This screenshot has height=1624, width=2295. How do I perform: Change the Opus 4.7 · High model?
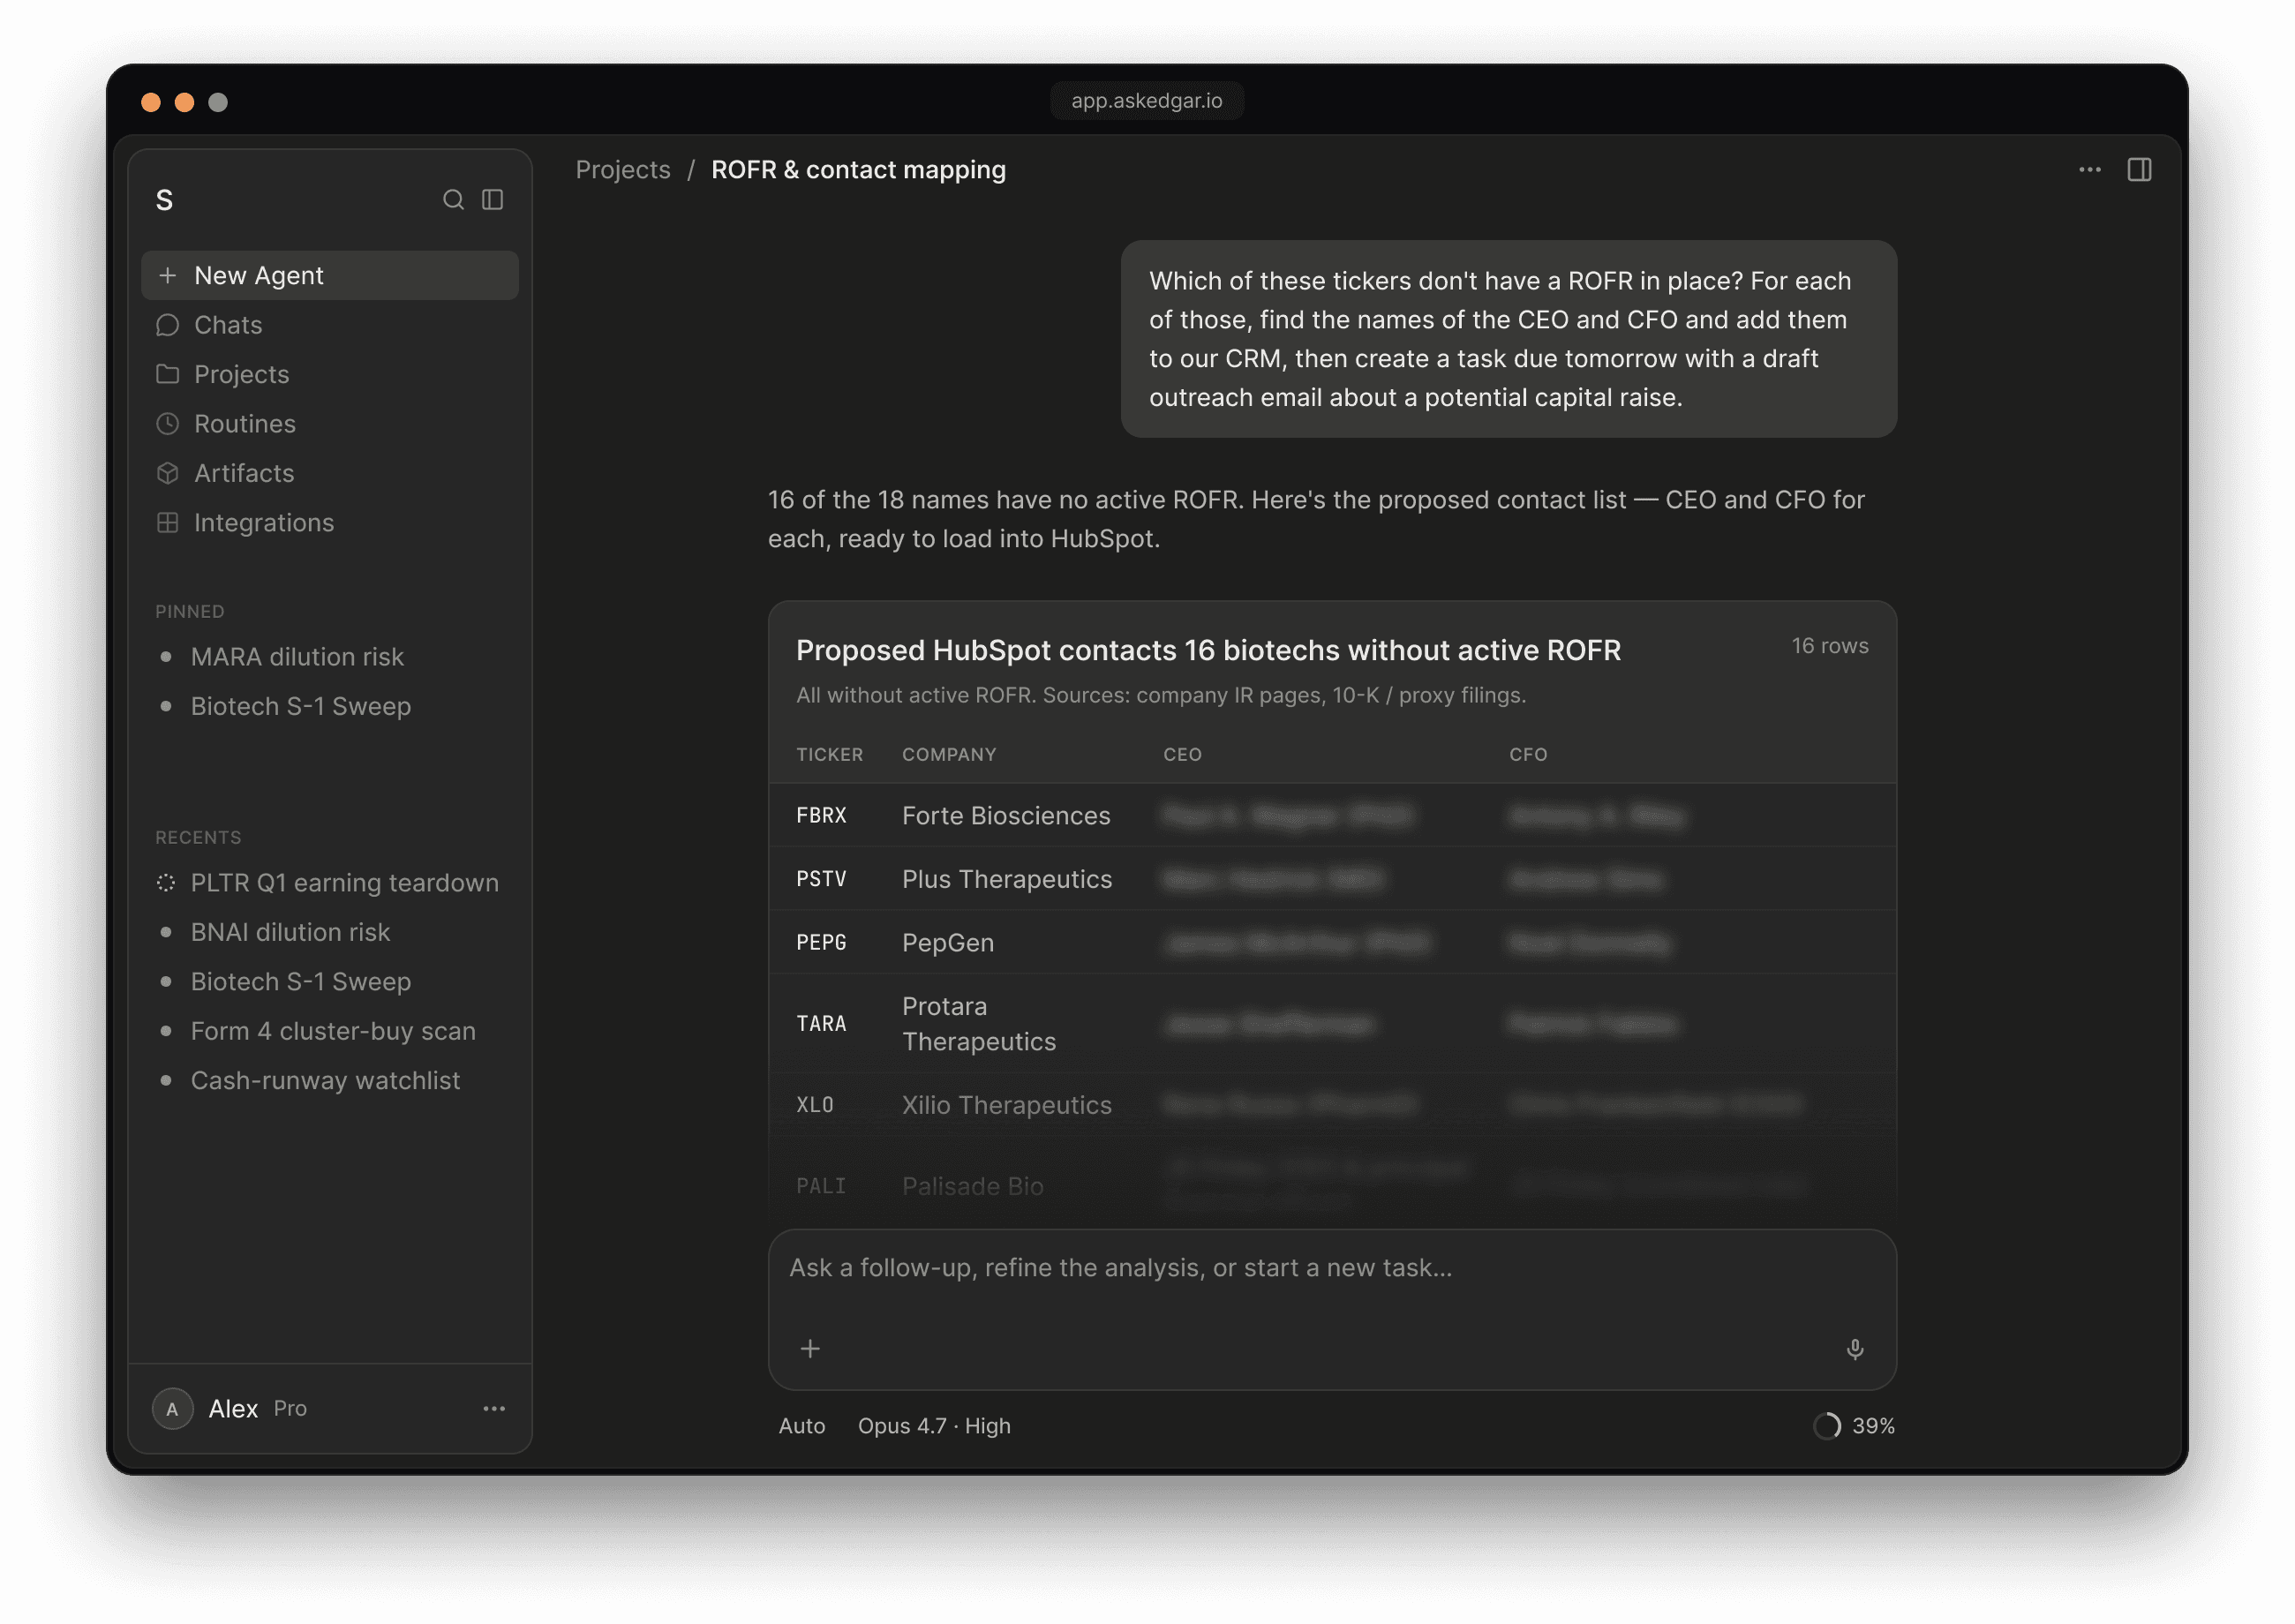[x=934, y=1426]
